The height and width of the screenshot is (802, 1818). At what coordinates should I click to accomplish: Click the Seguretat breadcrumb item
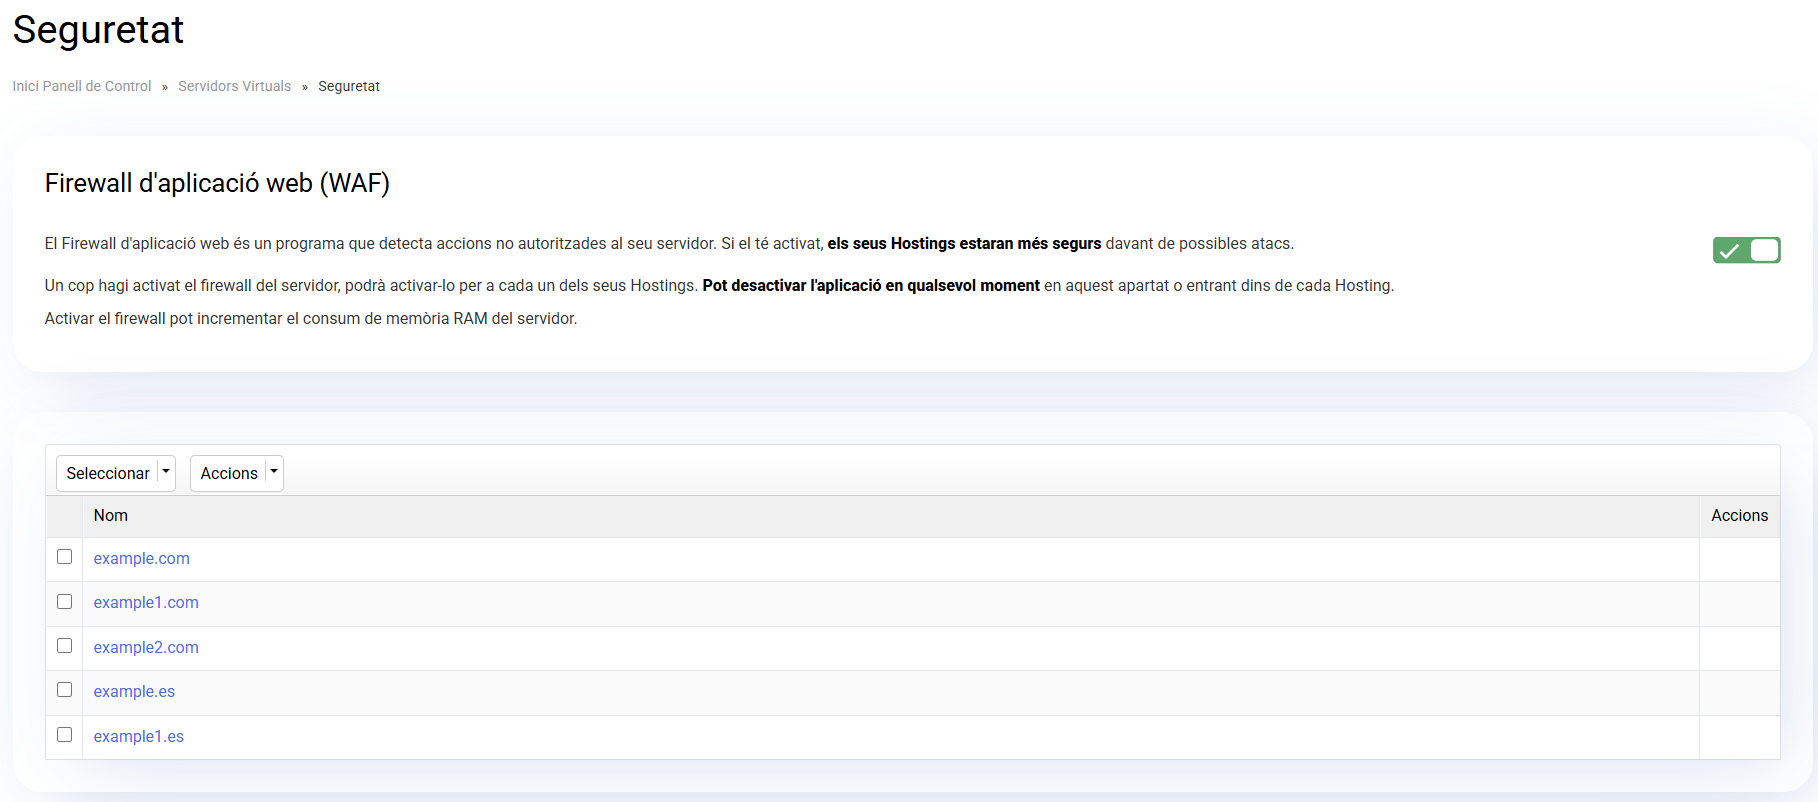tap(349, 86)
